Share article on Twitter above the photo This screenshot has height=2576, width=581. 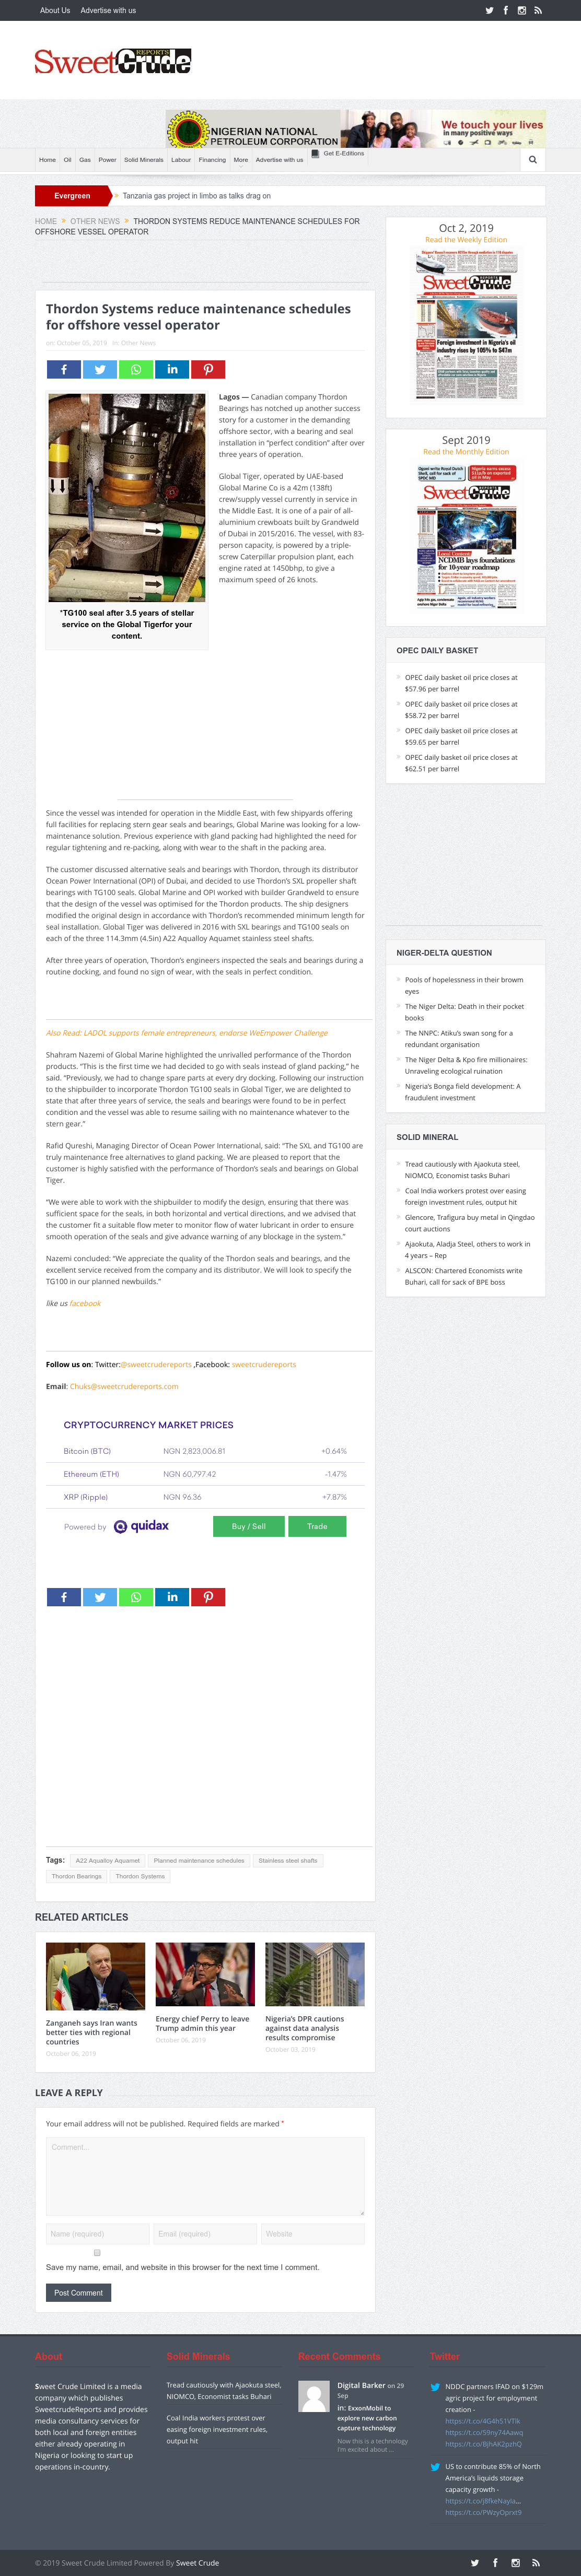(x=100, y=369)
